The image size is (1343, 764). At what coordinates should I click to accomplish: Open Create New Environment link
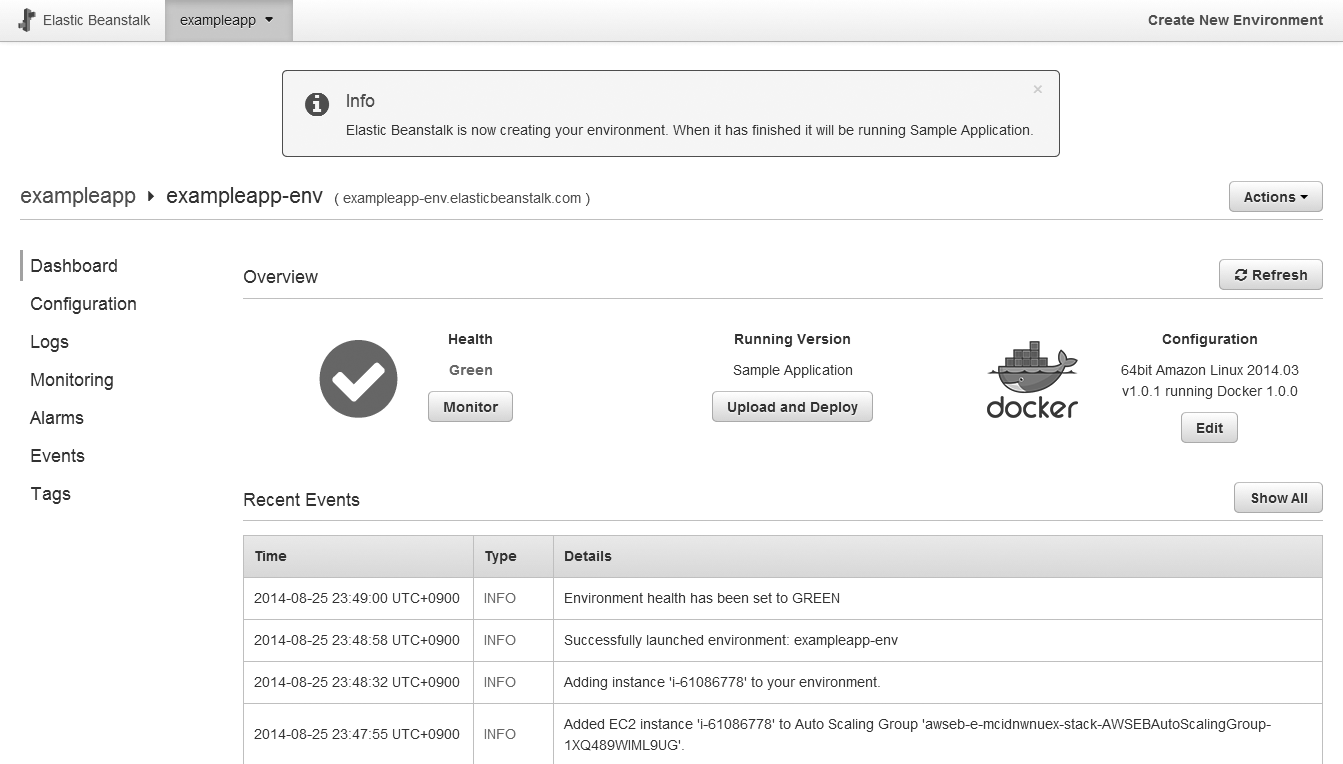pos(1235,20)
